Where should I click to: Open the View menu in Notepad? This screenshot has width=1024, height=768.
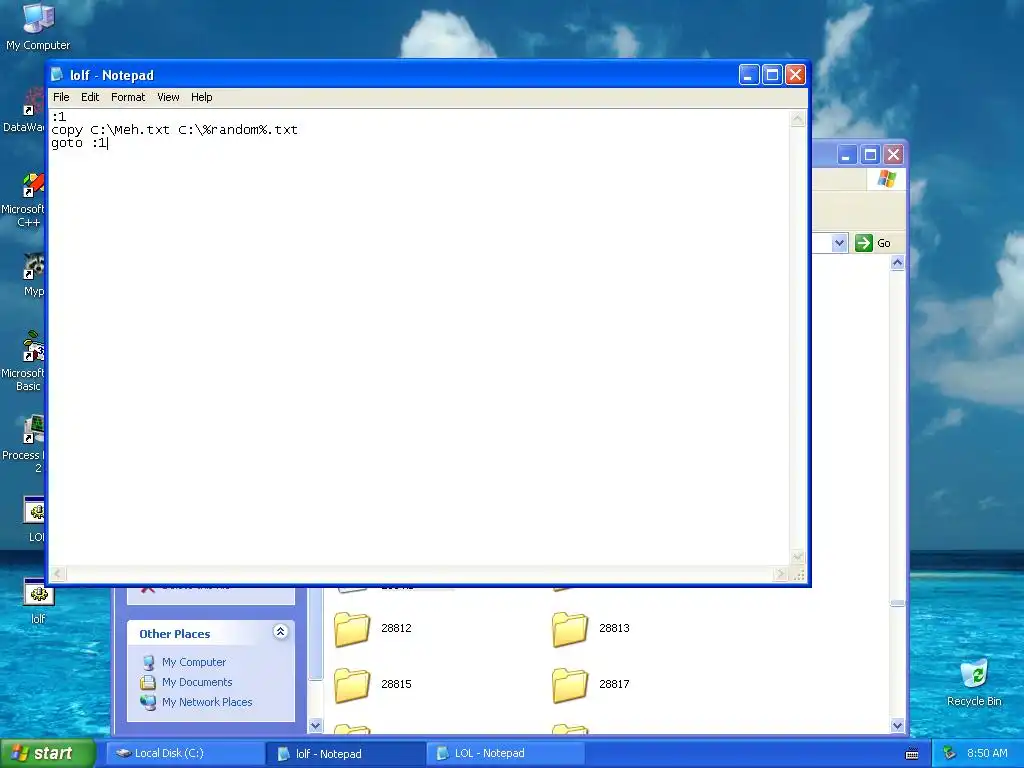pyautogui.click(x=168, y=97)
